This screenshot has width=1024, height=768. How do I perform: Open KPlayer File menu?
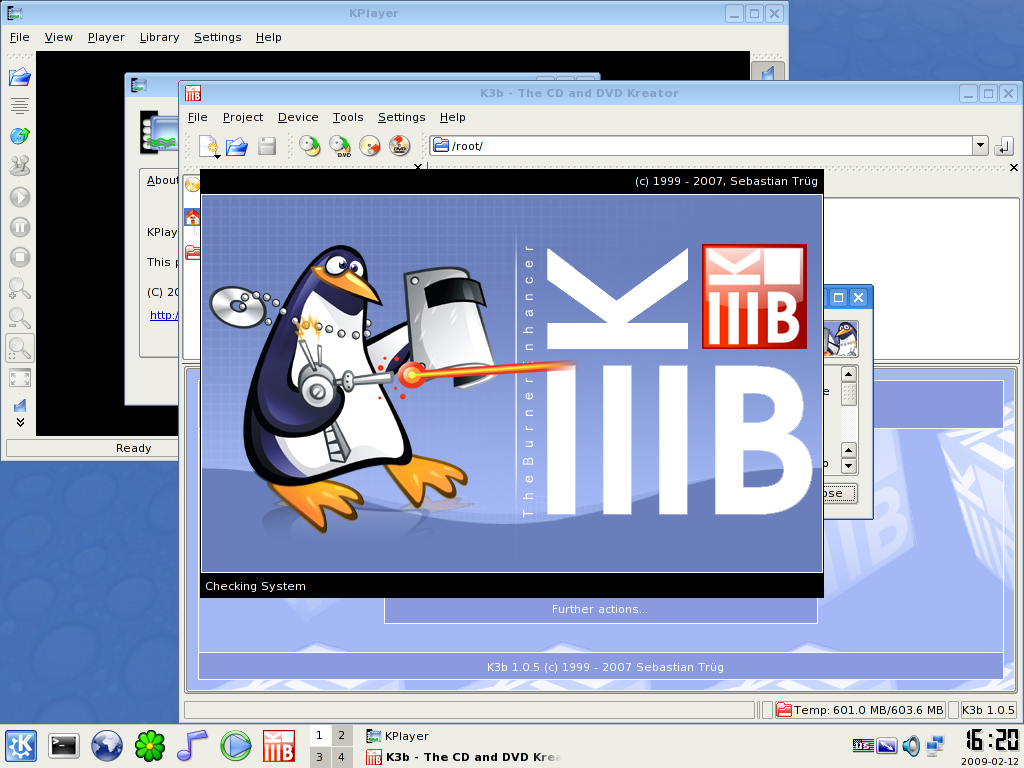pyautogui.click(x=20, y=37)
